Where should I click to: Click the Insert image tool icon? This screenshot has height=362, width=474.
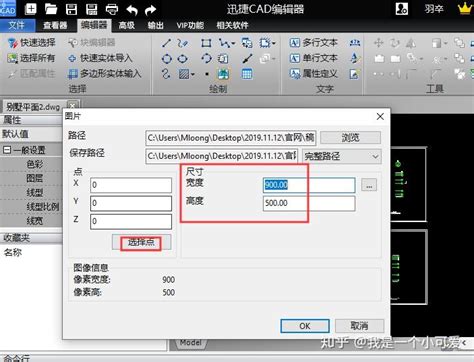[224, 74]
